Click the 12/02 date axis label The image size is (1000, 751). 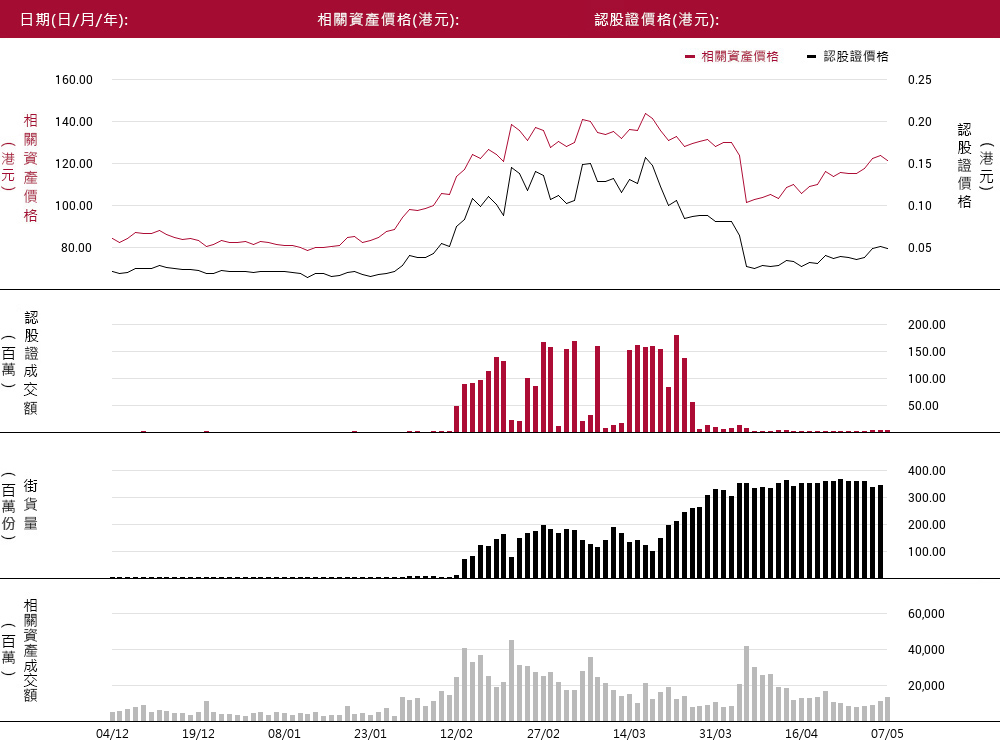(457, 734)
